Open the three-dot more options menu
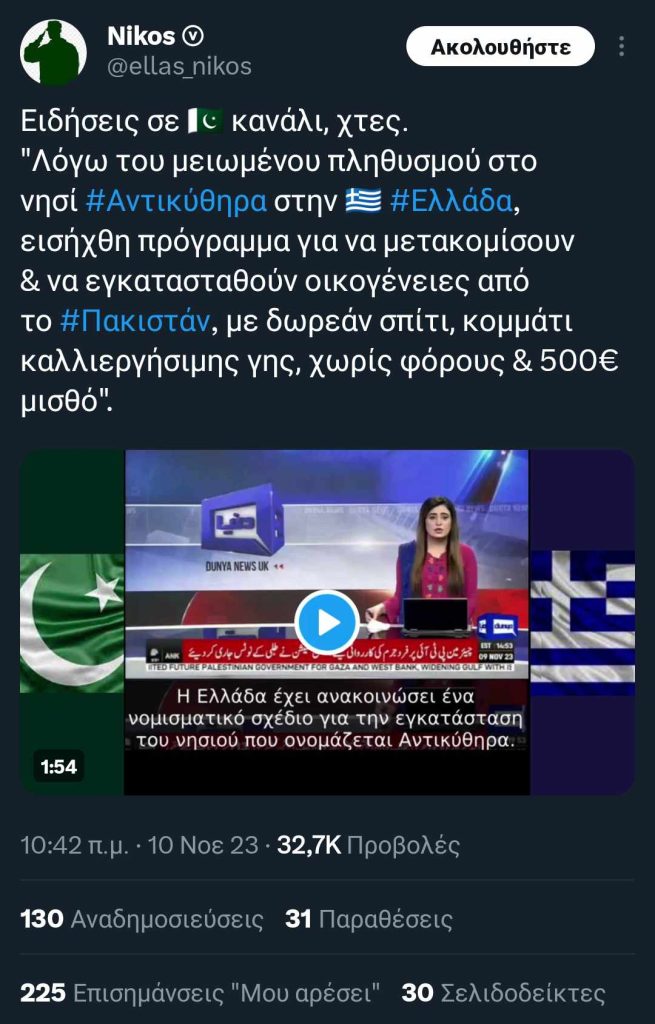Image resolution: width=655 pixels, height=1024 pixels. tap(621, 46)
